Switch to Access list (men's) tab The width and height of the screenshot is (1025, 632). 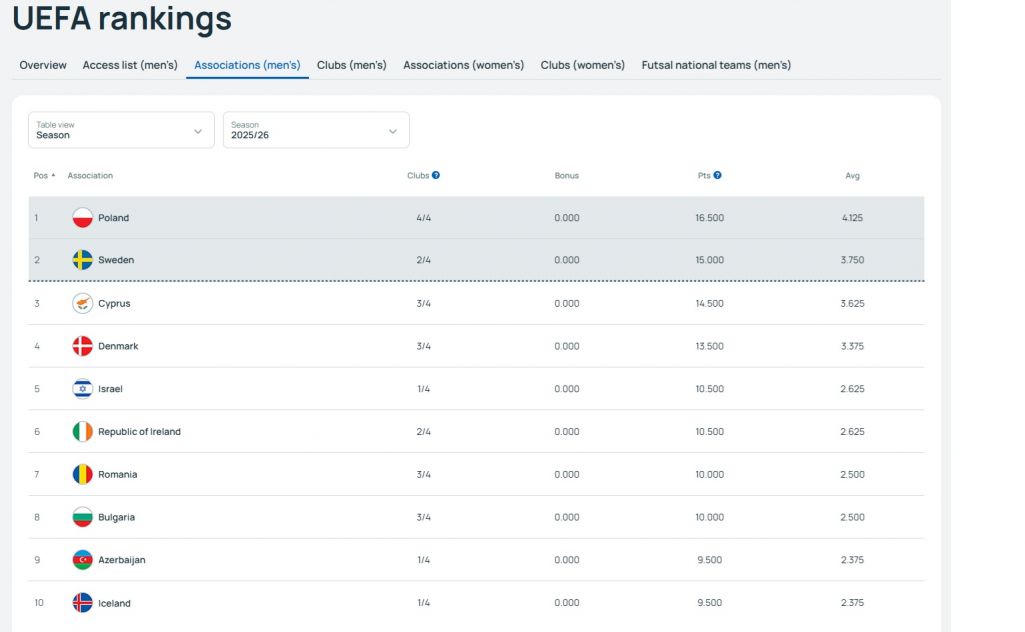point(130,65)
